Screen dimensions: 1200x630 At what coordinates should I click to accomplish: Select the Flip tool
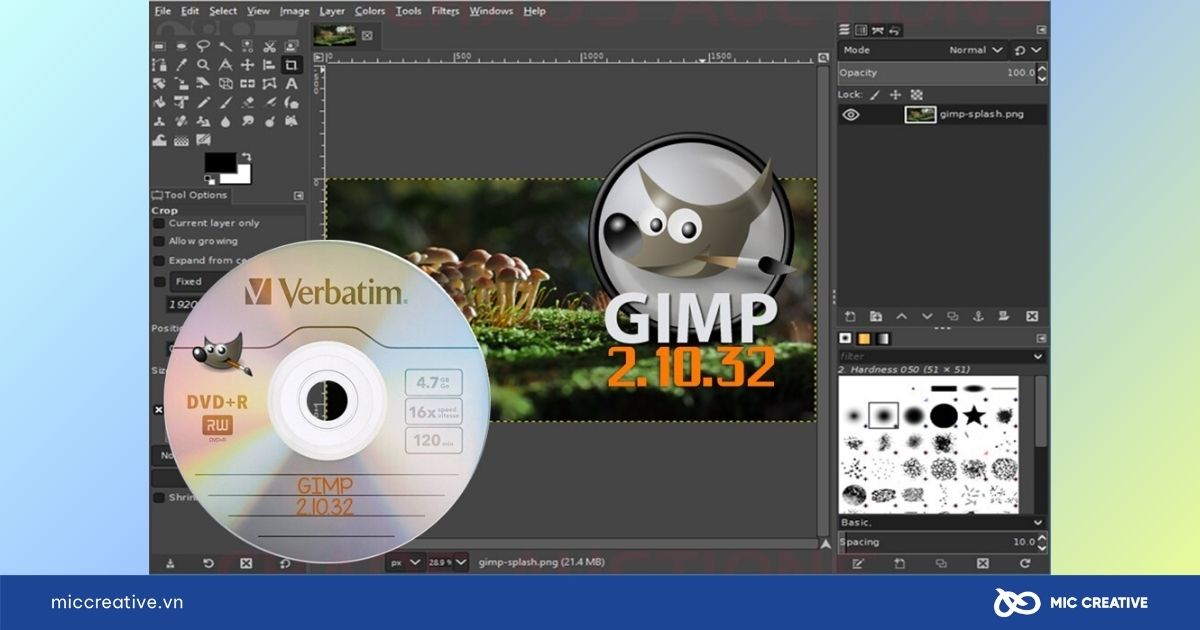pos(247,83)
